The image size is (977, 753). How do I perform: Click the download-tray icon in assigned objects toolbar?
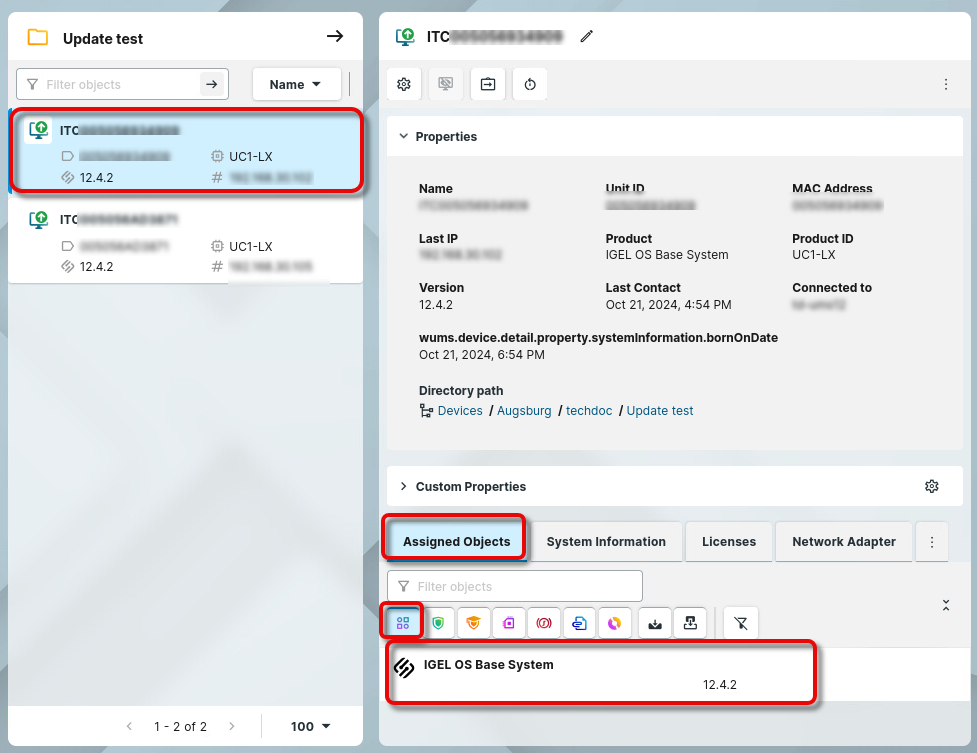655,623
